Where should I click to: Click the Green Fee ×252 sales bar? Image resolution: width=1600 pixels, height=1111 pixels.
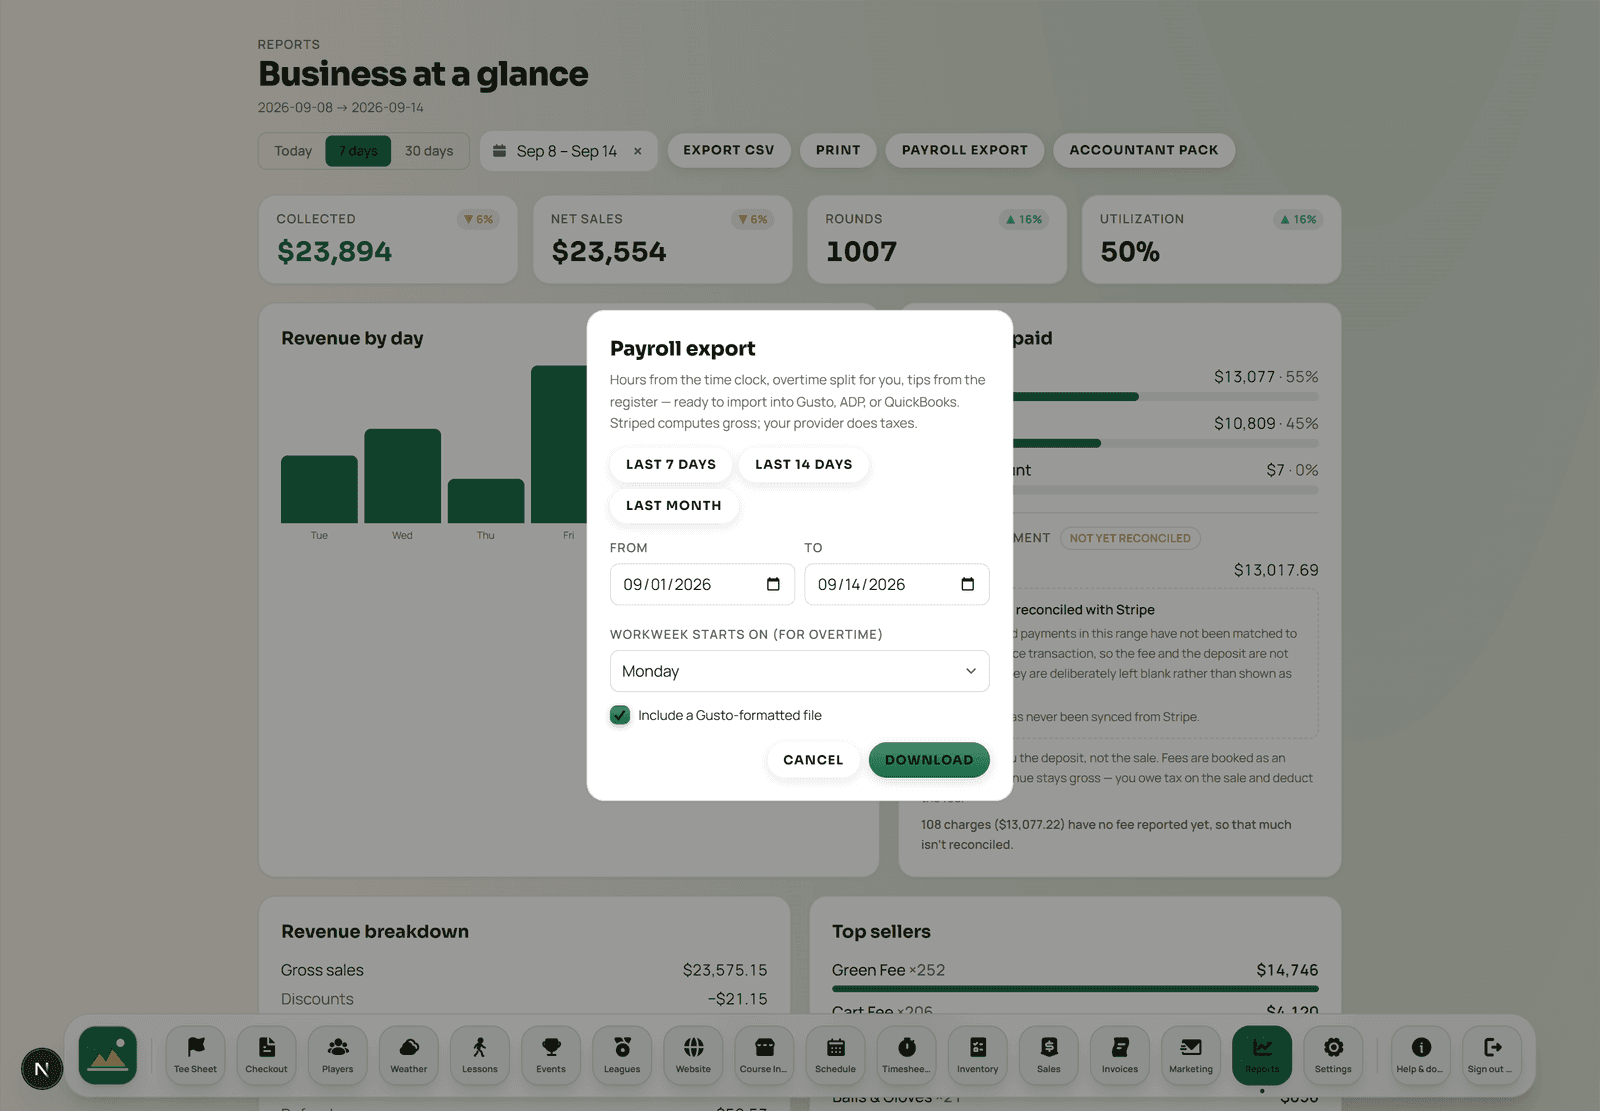[x=1075, y=989]
